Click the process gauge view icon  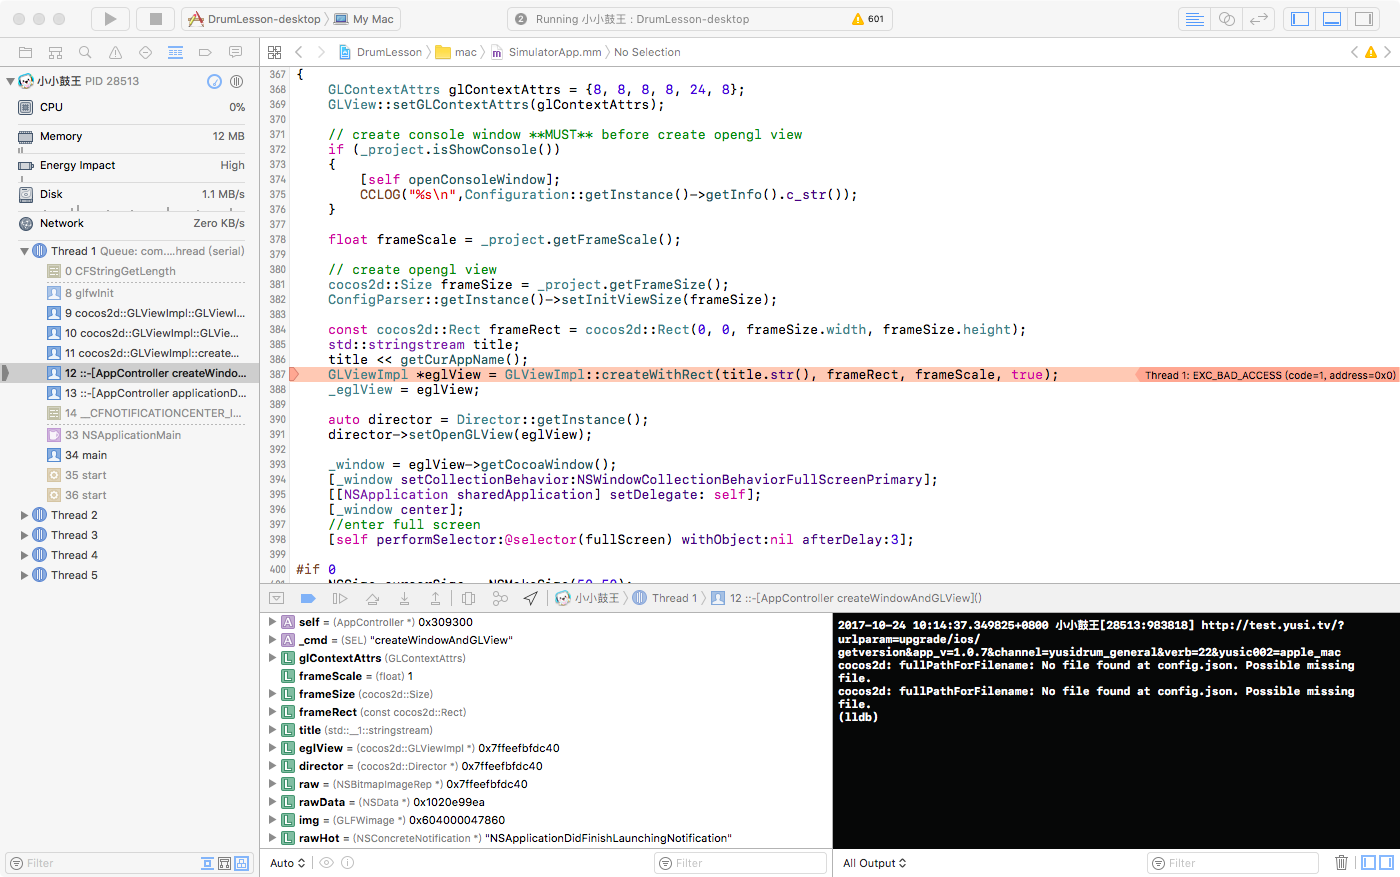tap(214, 81)
